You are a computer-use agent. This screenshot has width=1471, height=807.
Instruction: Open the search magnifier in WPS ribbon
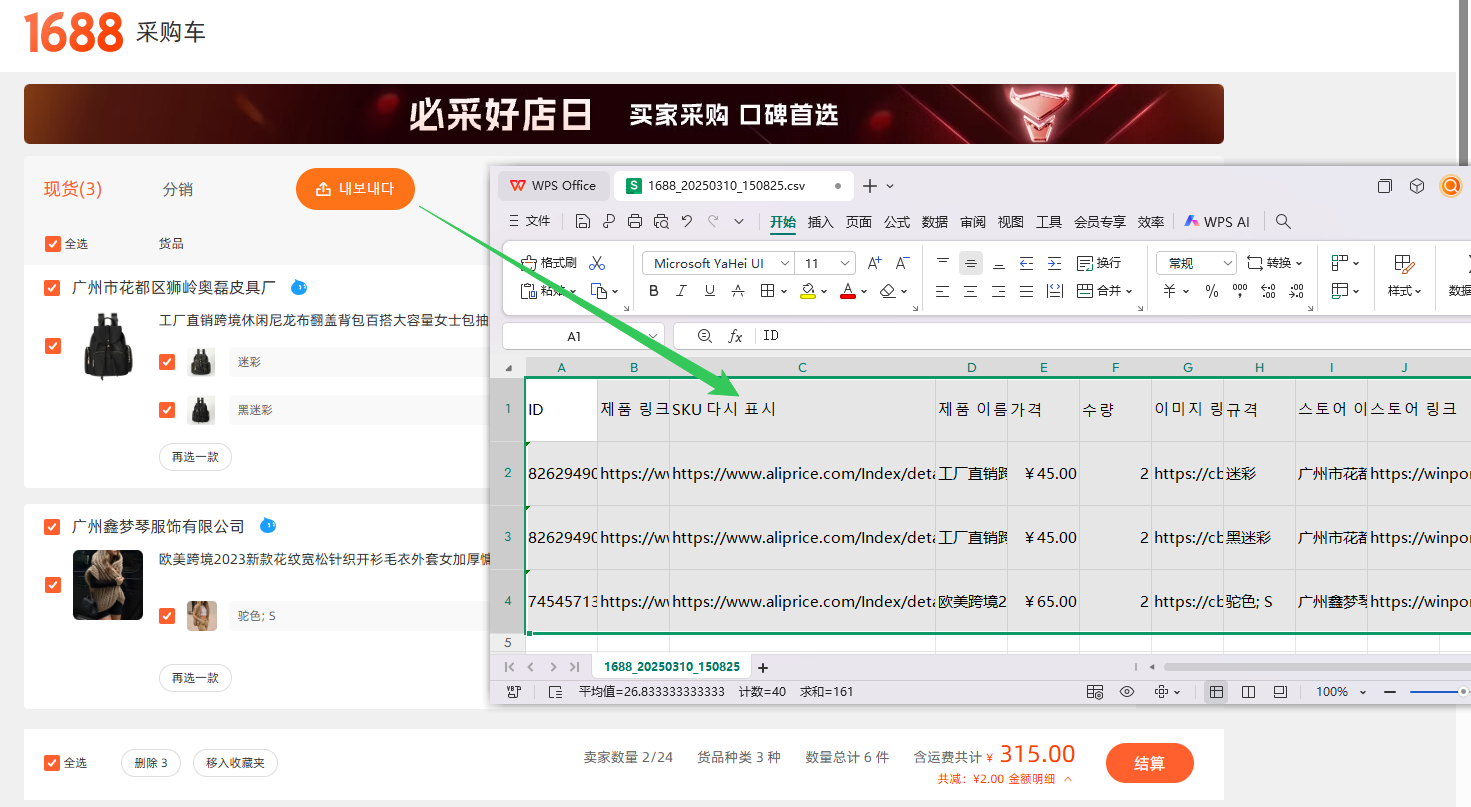[1283, 222]
